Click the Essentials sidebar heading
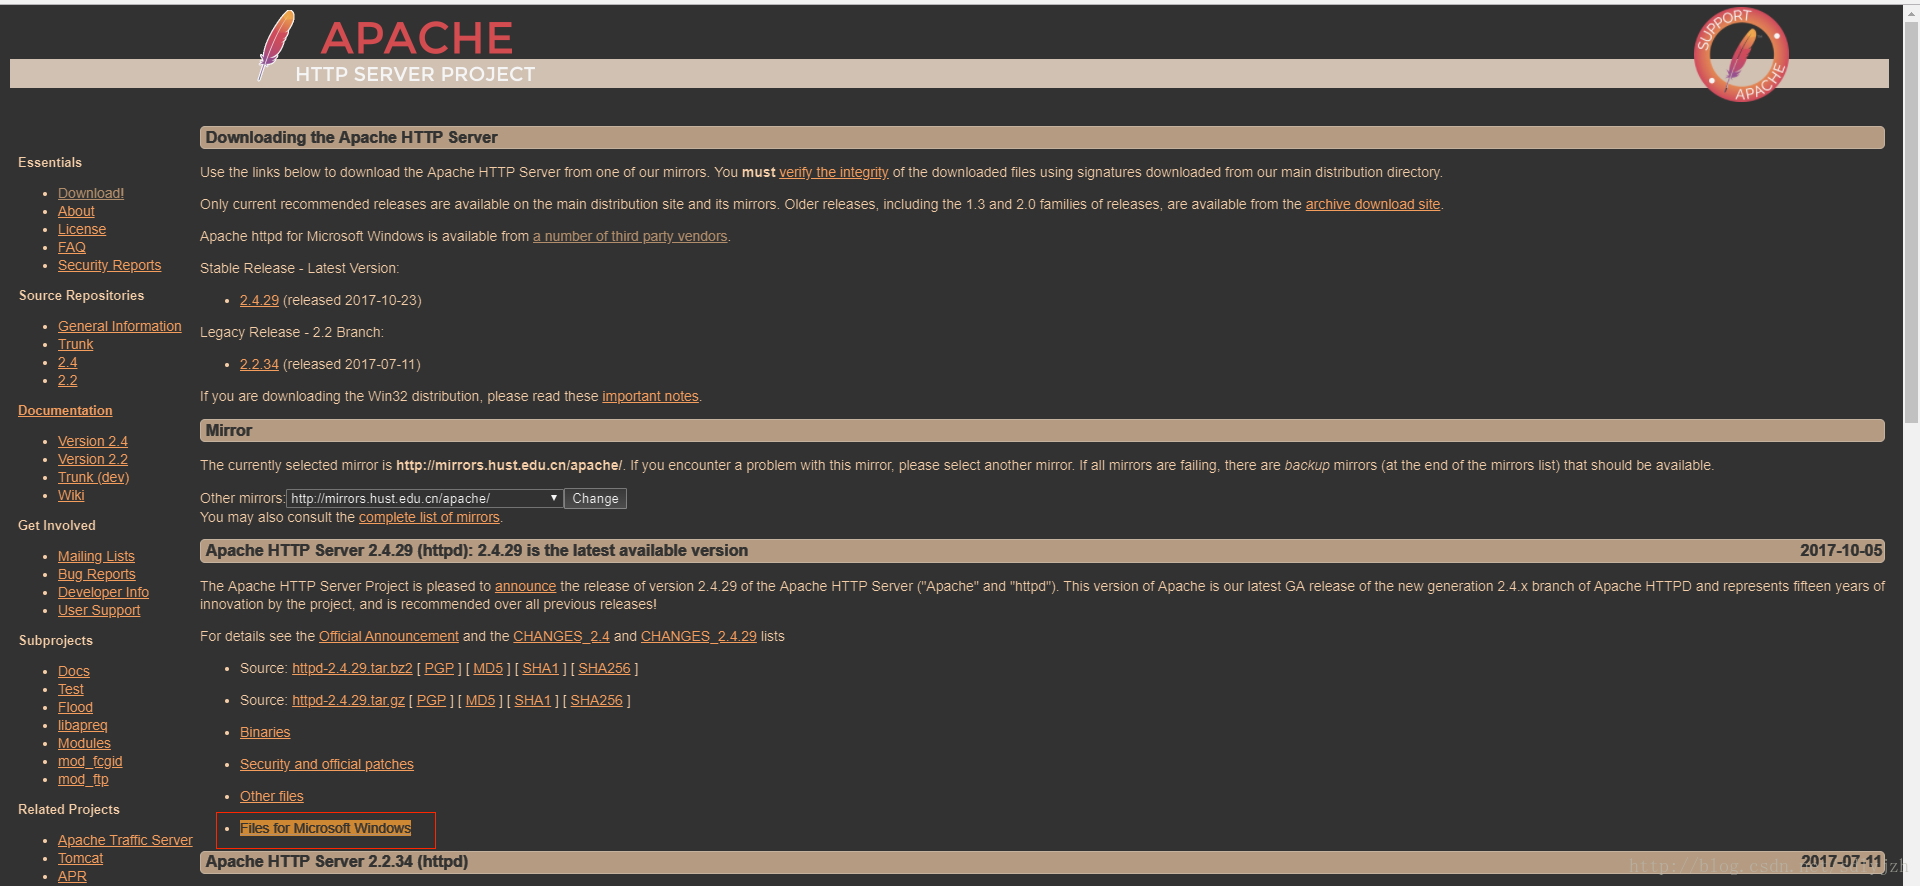The width and height of the screenshot is (1920, 886). [x=50, y=162]
